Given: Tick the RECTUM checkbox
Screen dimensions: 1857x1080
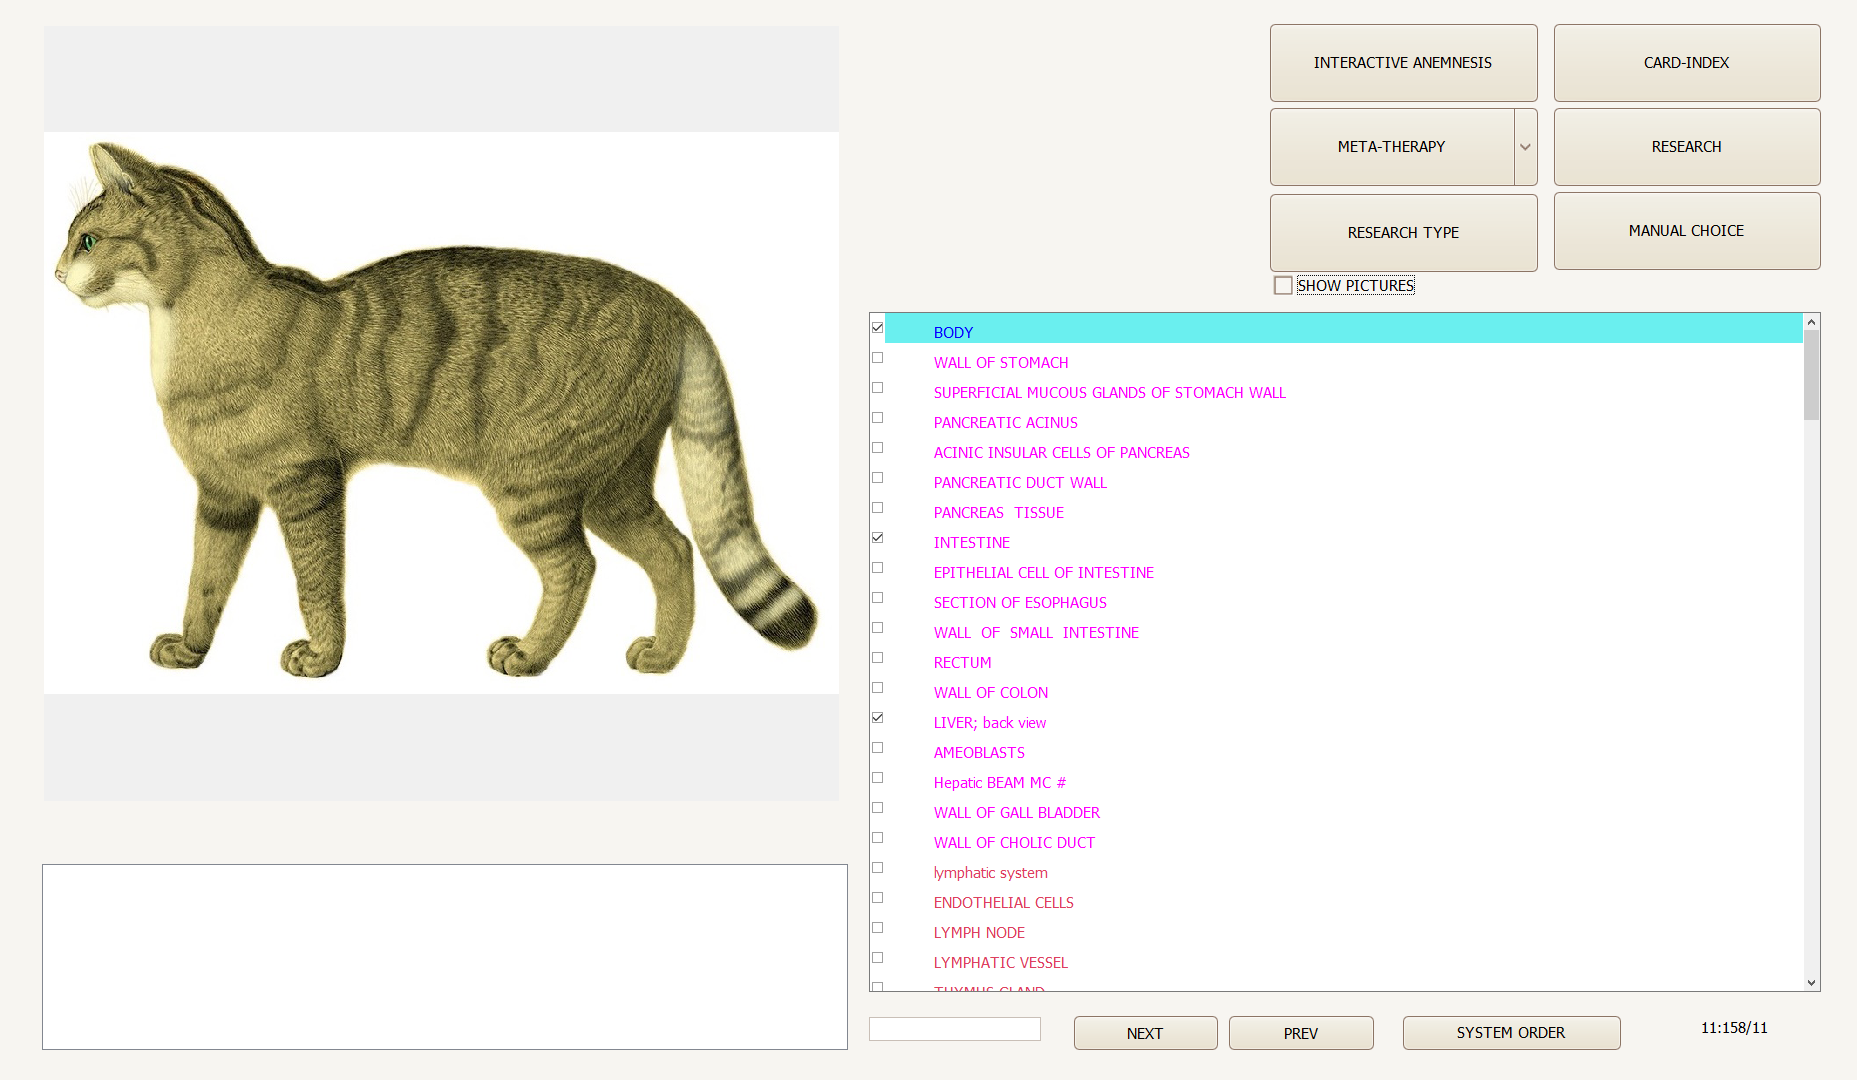Looking at the screenshot, I should tap(877, 658).
